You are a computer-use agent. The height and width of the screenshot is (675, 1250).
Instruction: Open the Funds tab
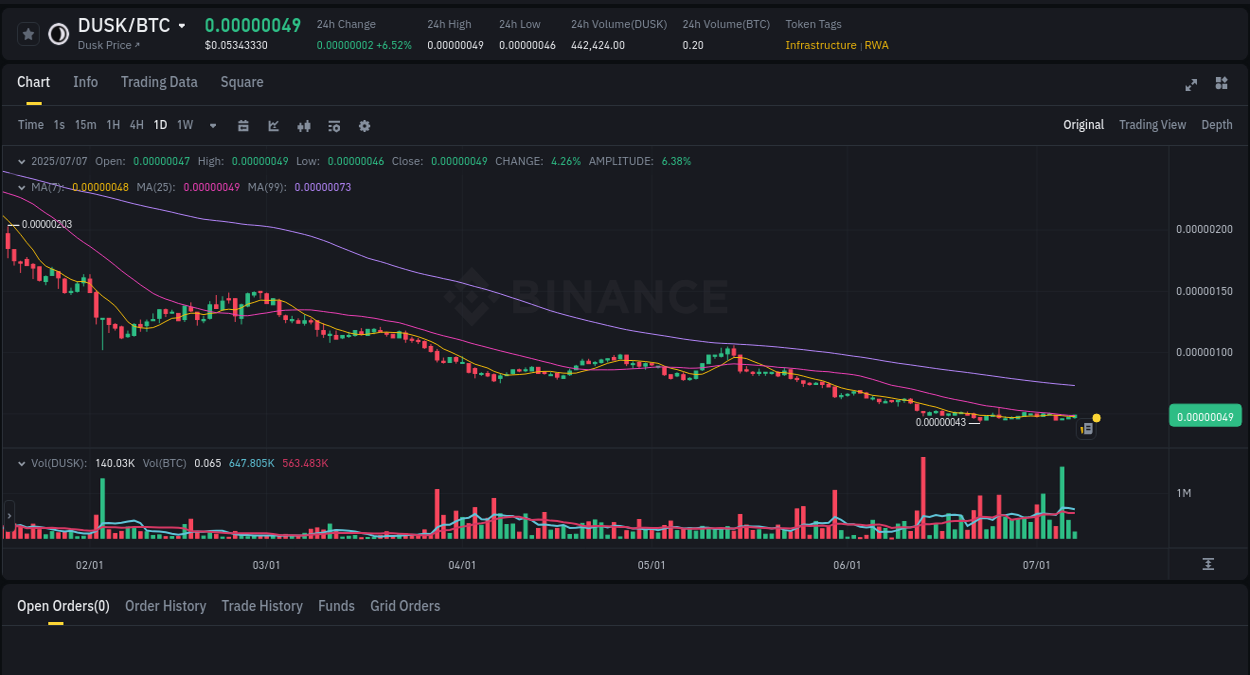click(x=336, y=606)
